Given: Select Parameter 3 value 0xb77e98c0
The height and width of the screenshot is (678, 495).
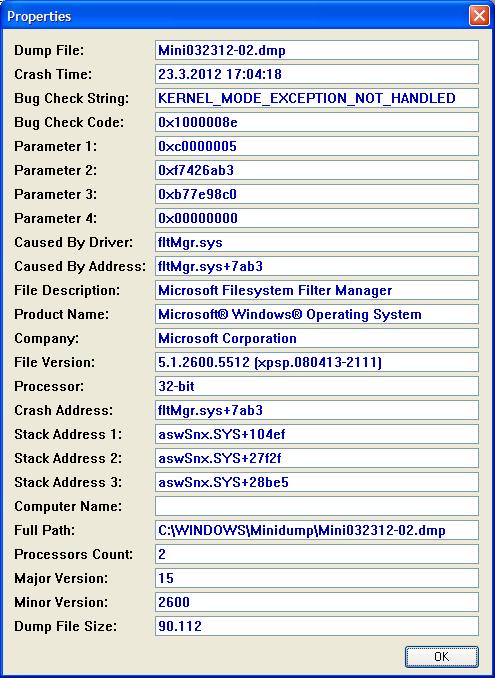Looking at the screenshot, I should 317,194.
